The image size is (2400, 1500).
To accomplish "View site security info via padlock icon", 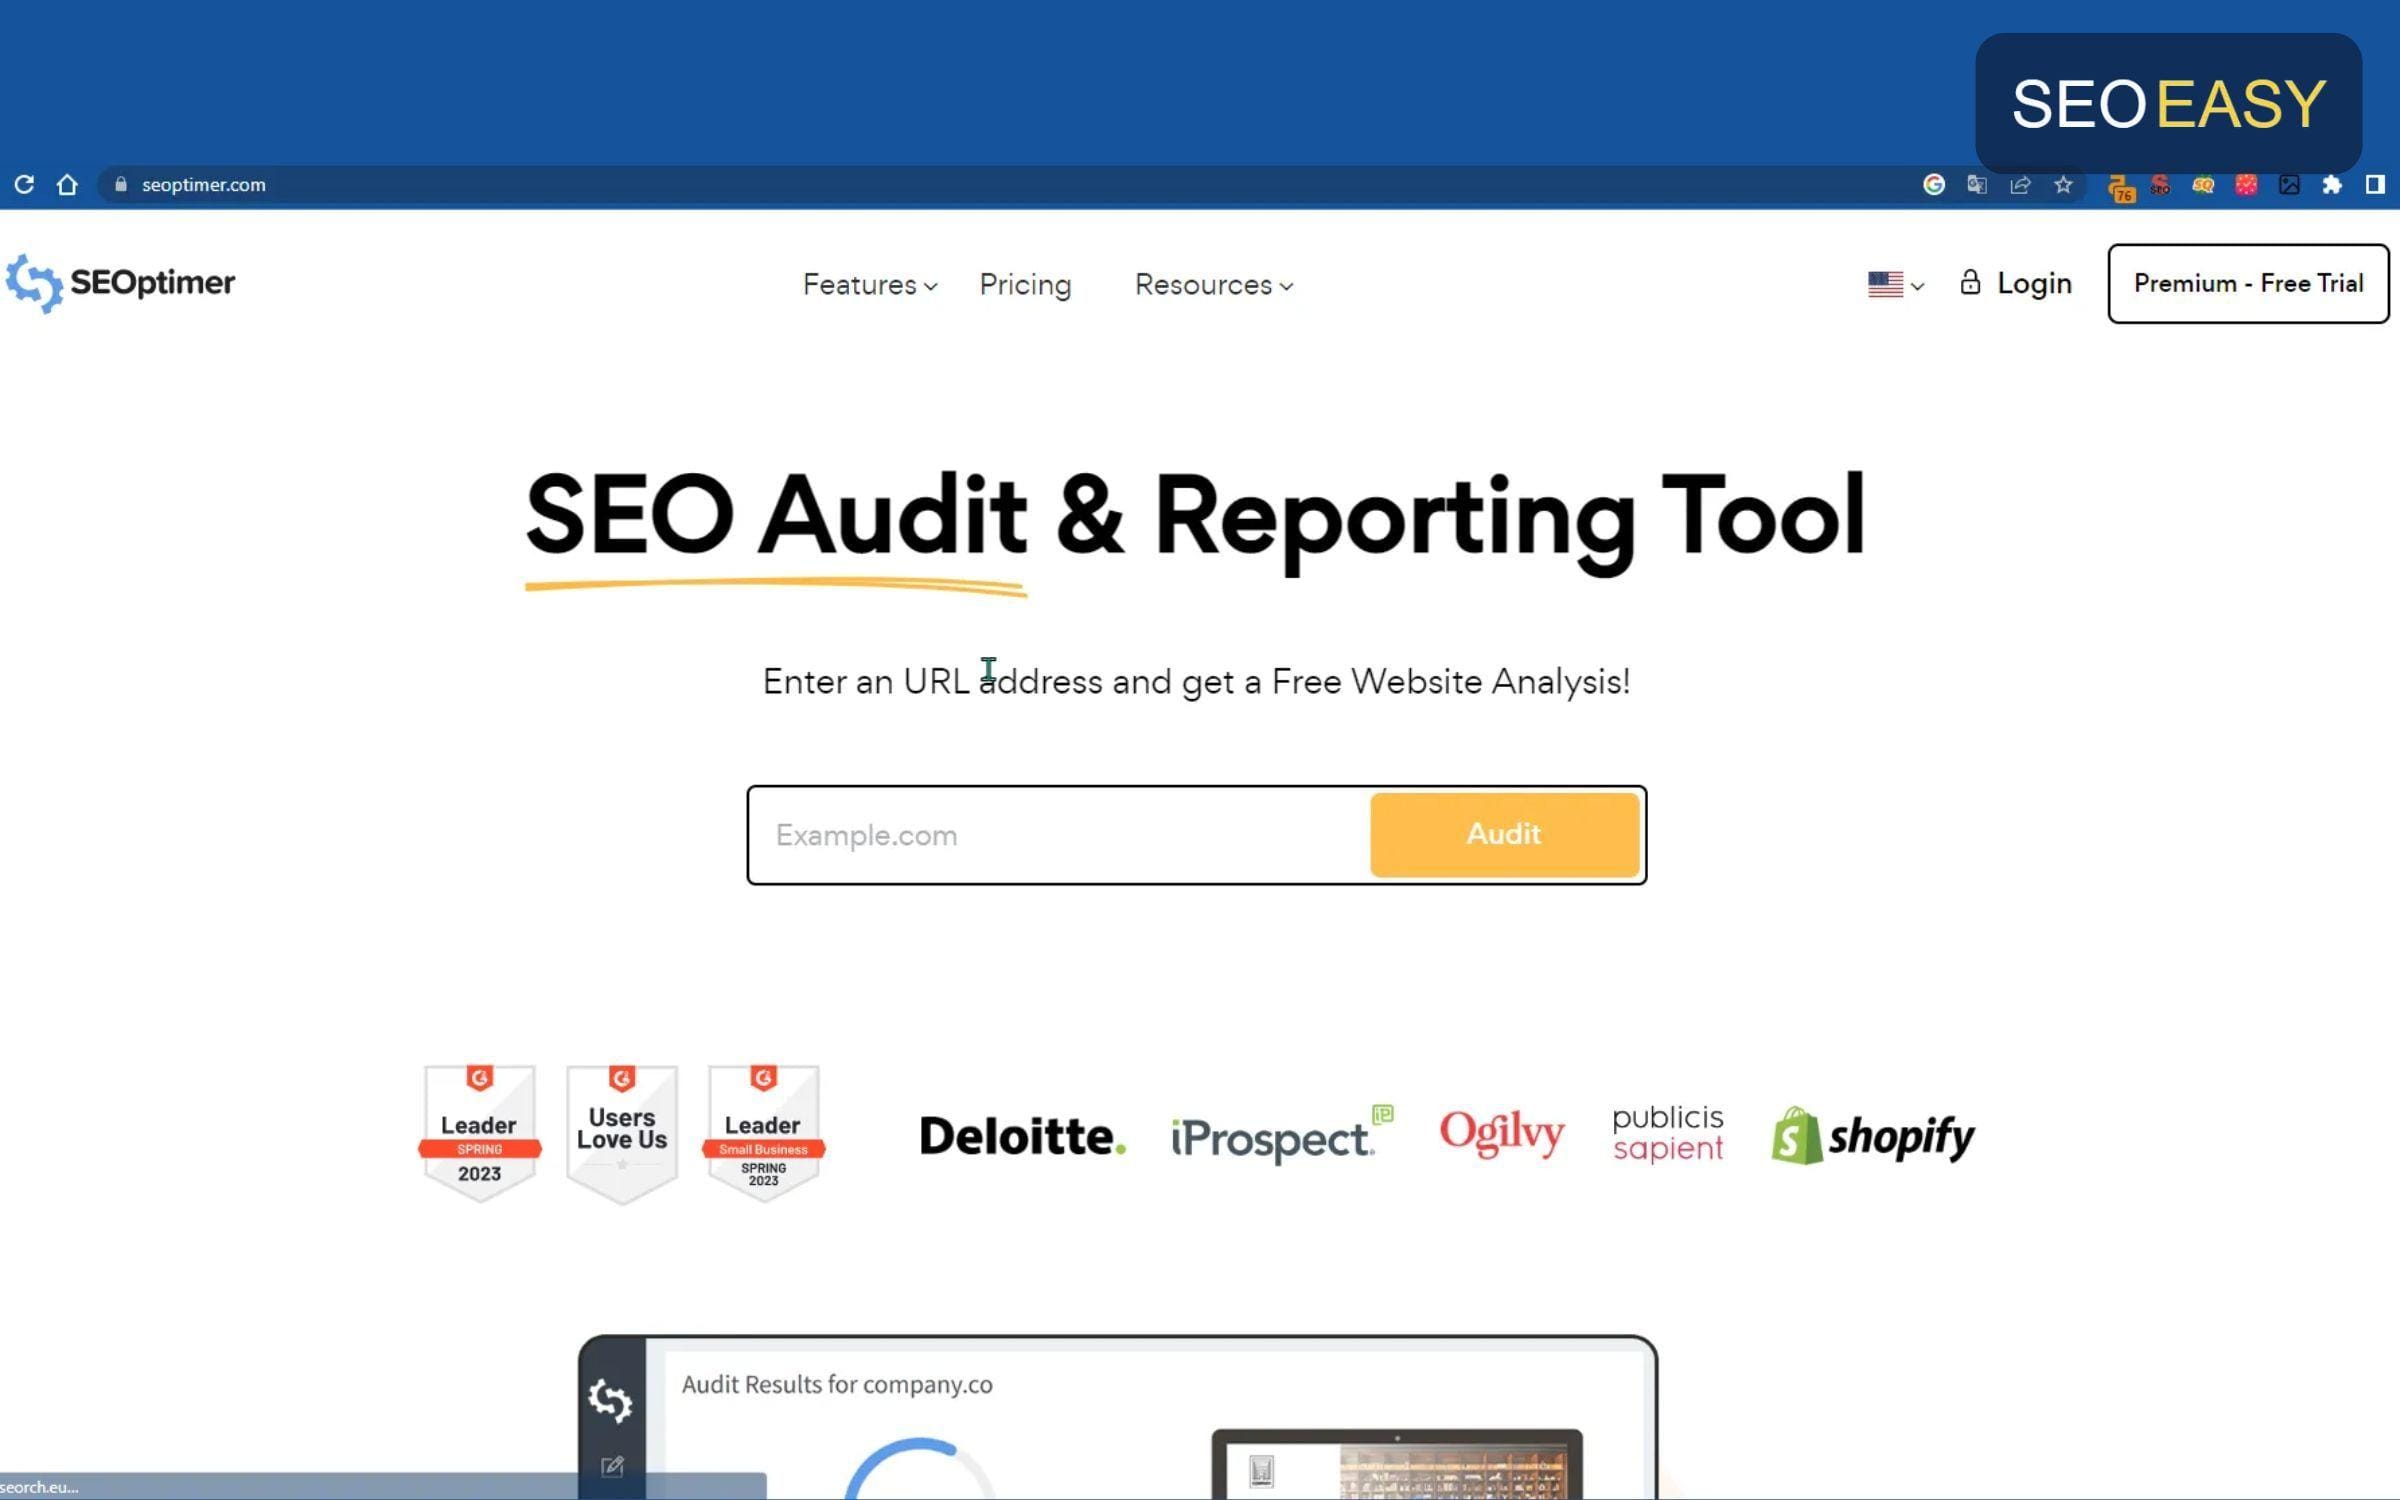I will point(121,184).
